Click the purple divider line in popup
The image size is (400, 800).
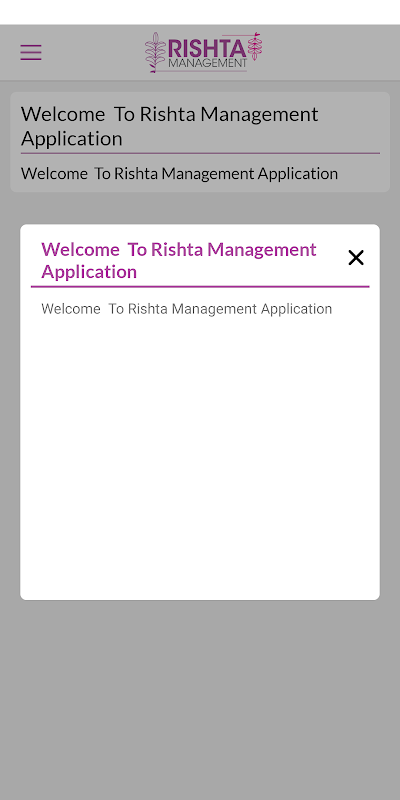(x=200, y=287)
